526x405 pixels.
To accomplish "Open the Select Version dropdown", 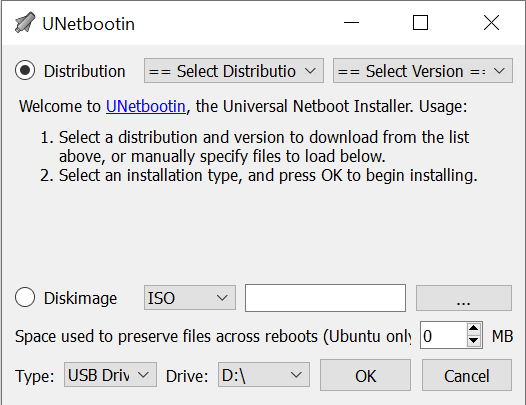I will point(423,70).
